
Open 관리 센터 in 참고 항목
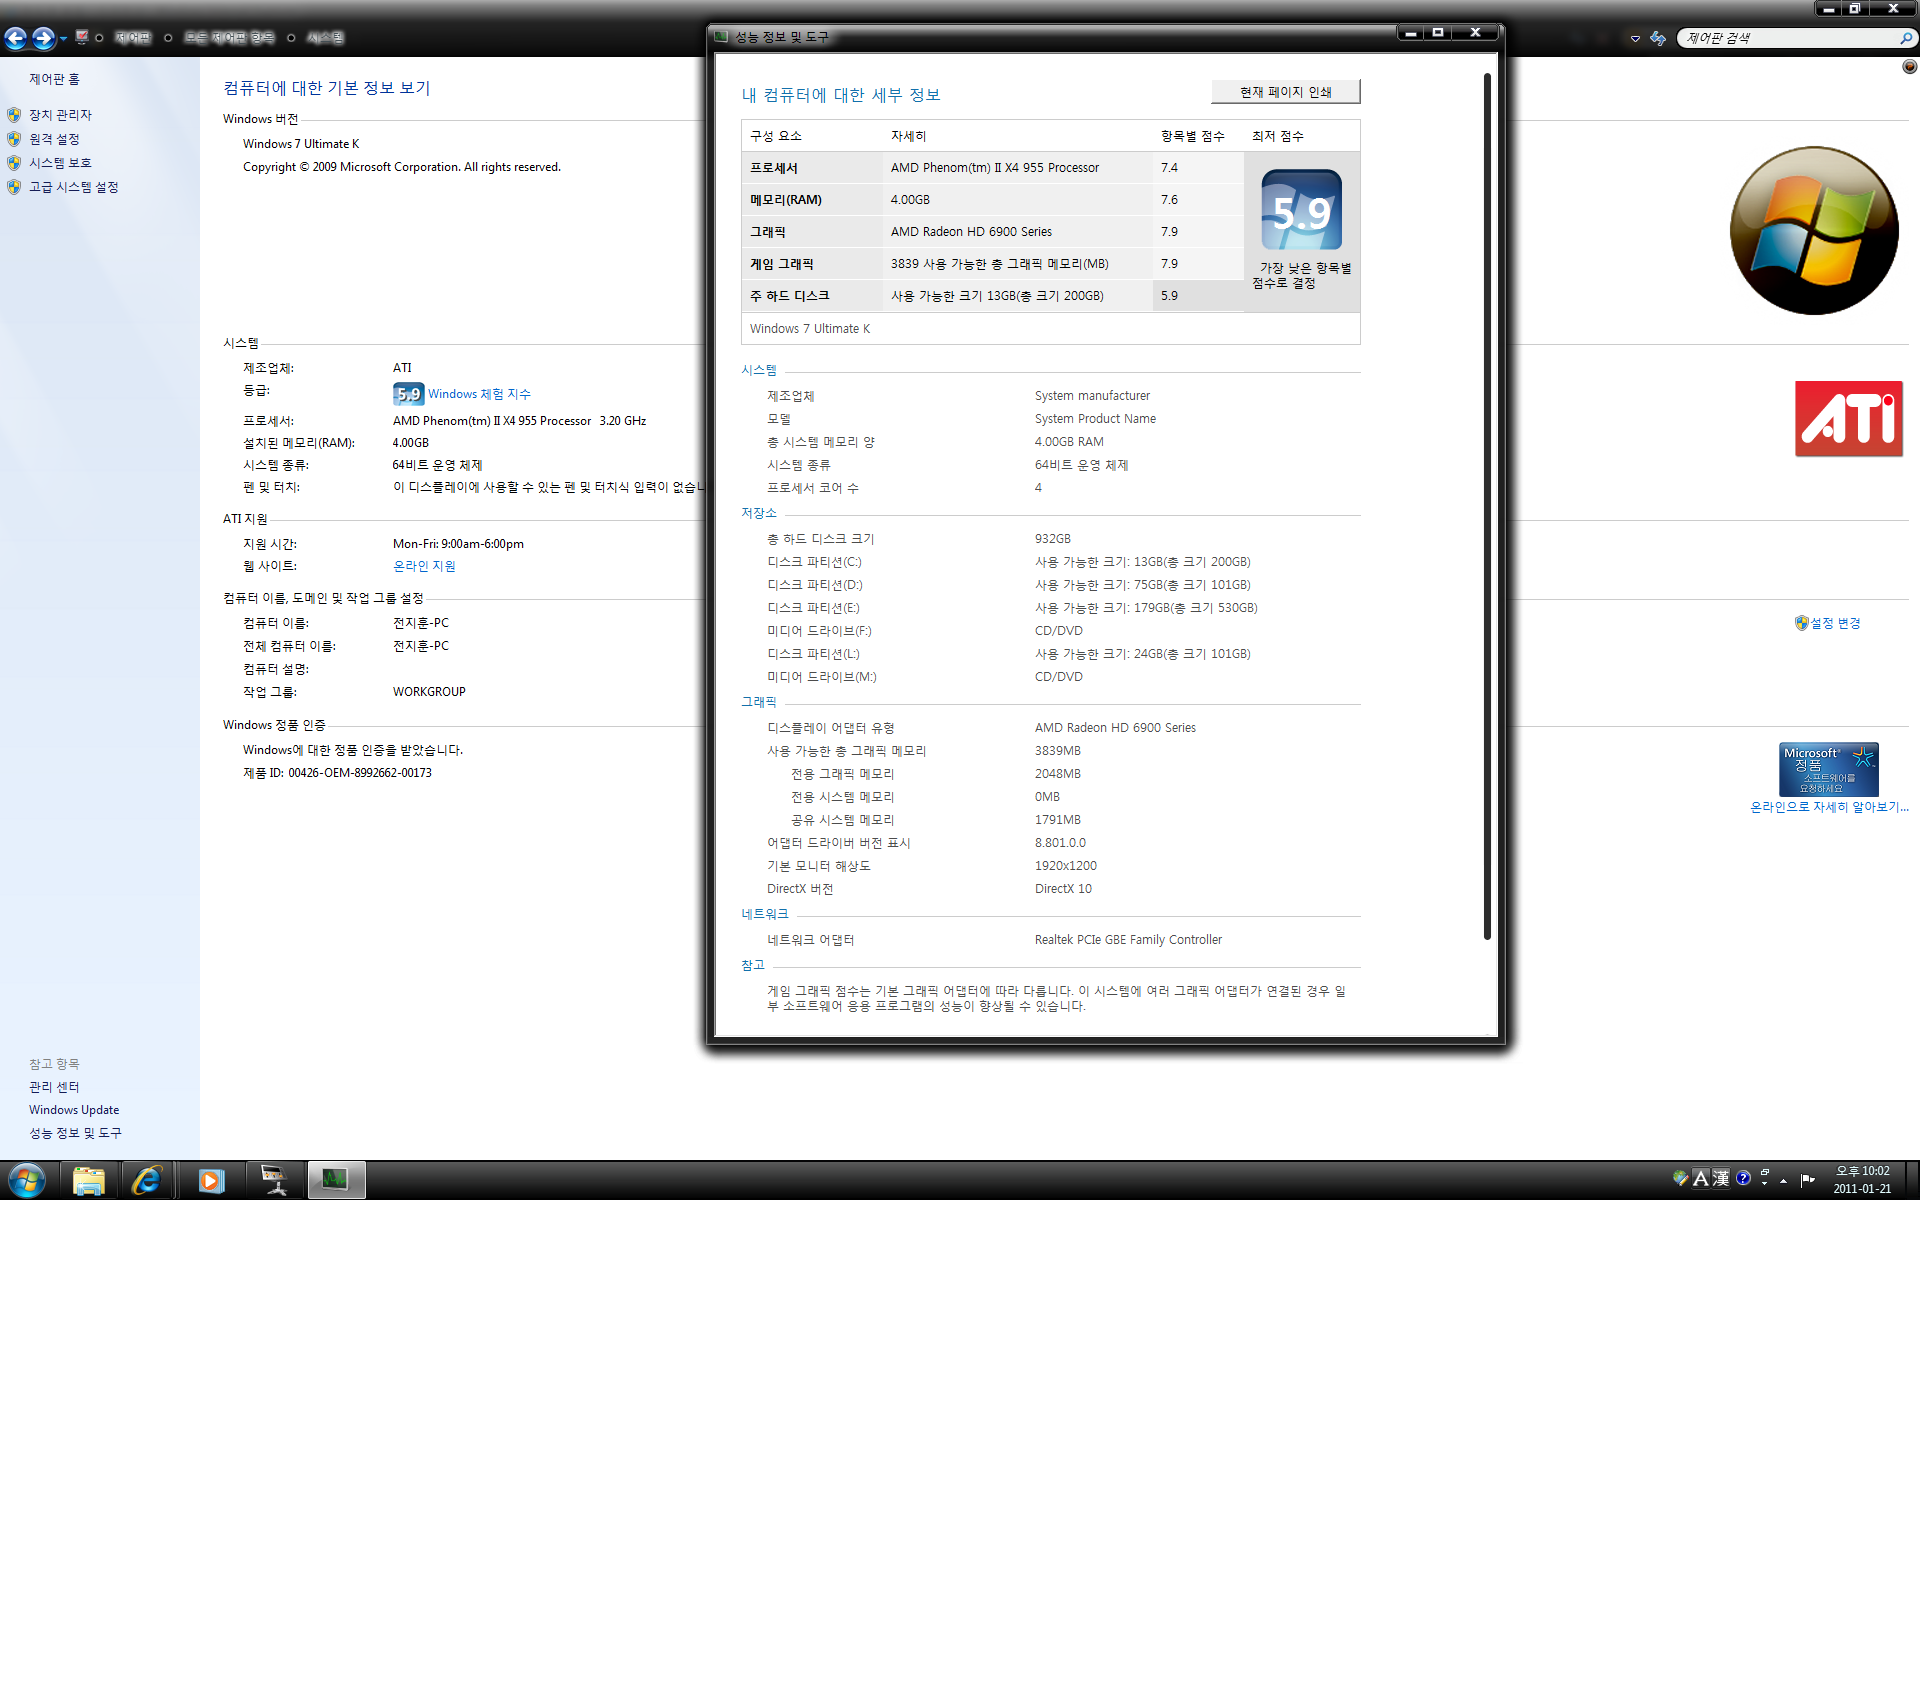(54, 1087)
